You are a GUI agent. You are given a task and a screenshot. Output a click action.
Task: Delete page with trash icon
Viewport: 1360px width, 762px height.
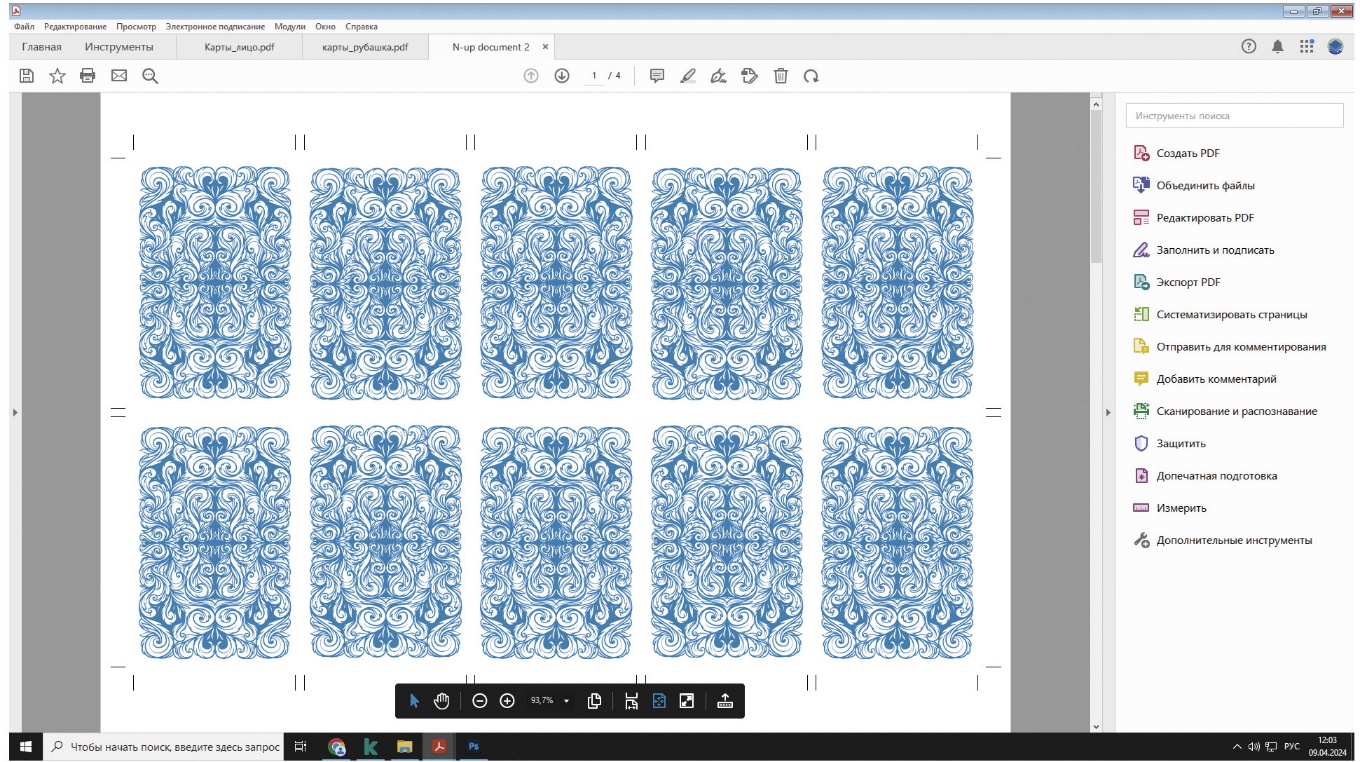coord(781,76)
